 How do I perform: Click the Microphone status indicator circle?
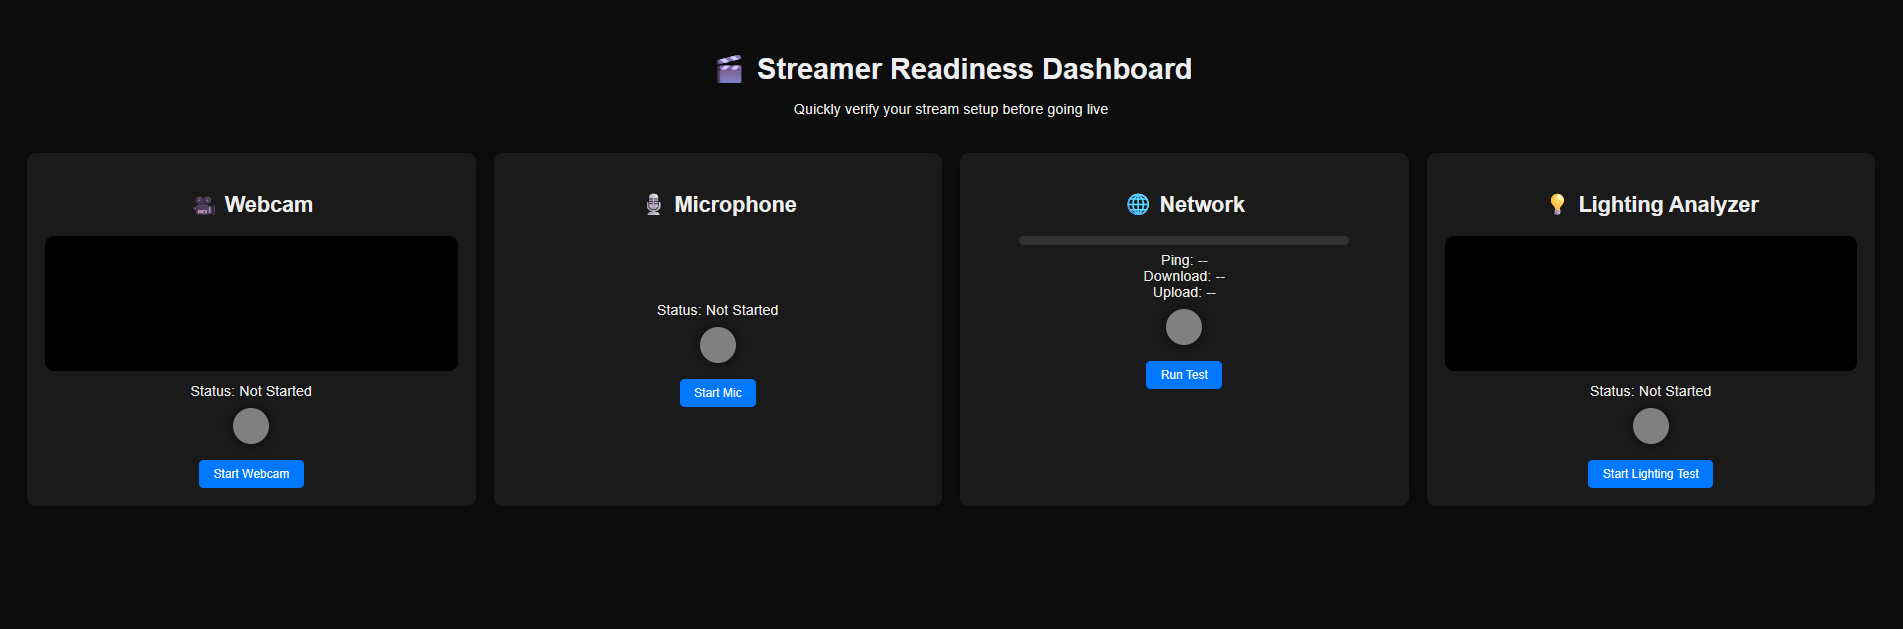(717, 345)
